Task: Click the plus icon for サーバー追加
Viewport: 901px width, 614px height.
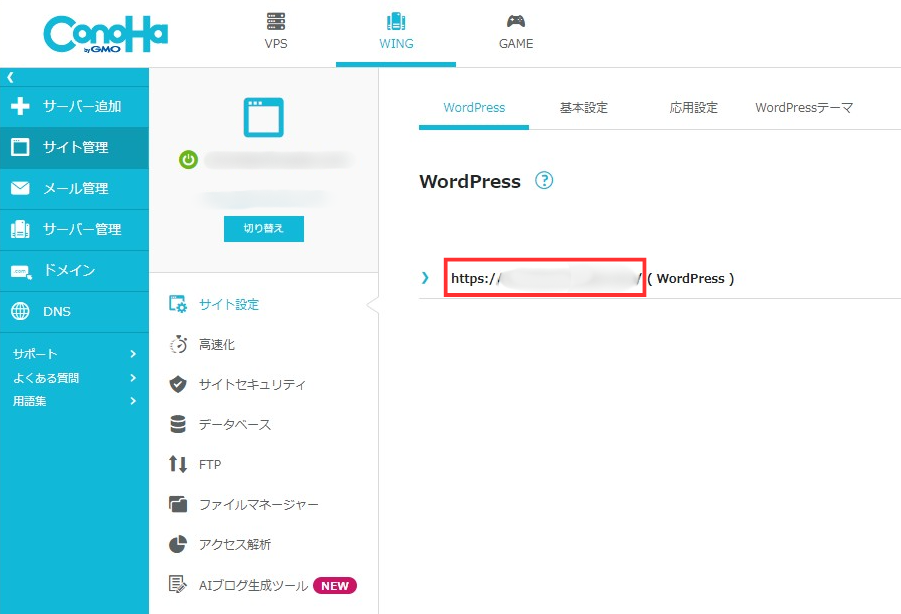Action: tap(20, 106)
